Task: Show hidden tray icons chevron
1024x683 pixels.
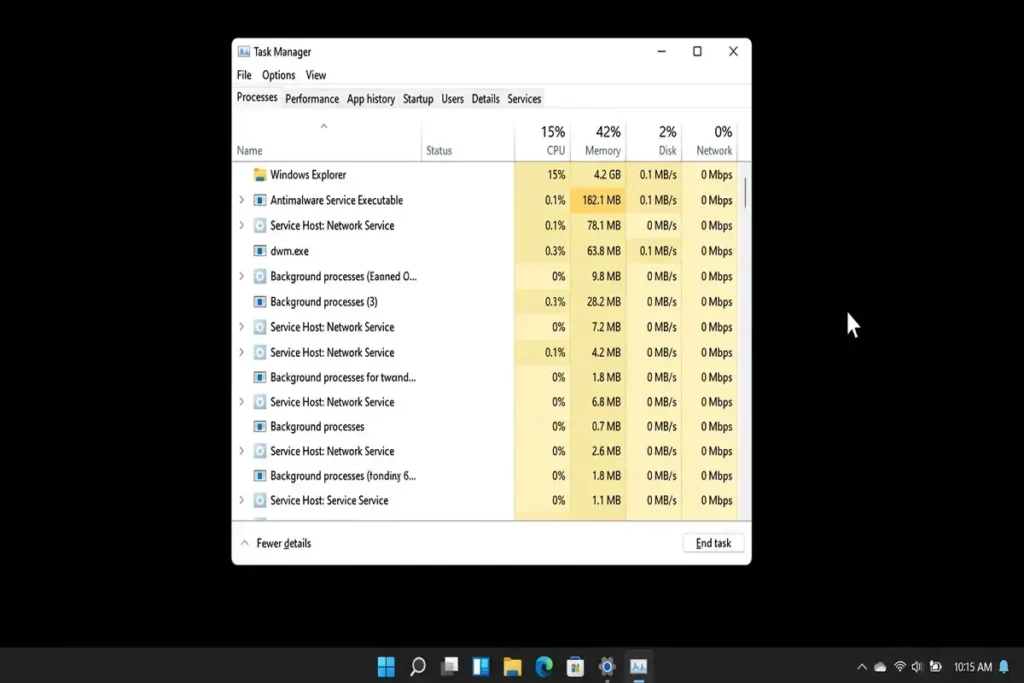Action: (861, 667)
